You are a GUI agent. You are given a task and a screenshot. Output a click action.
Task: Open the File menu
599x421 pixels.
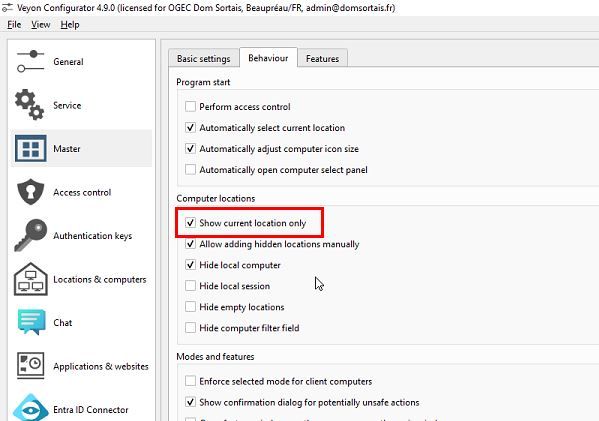(x=14, y=25)
